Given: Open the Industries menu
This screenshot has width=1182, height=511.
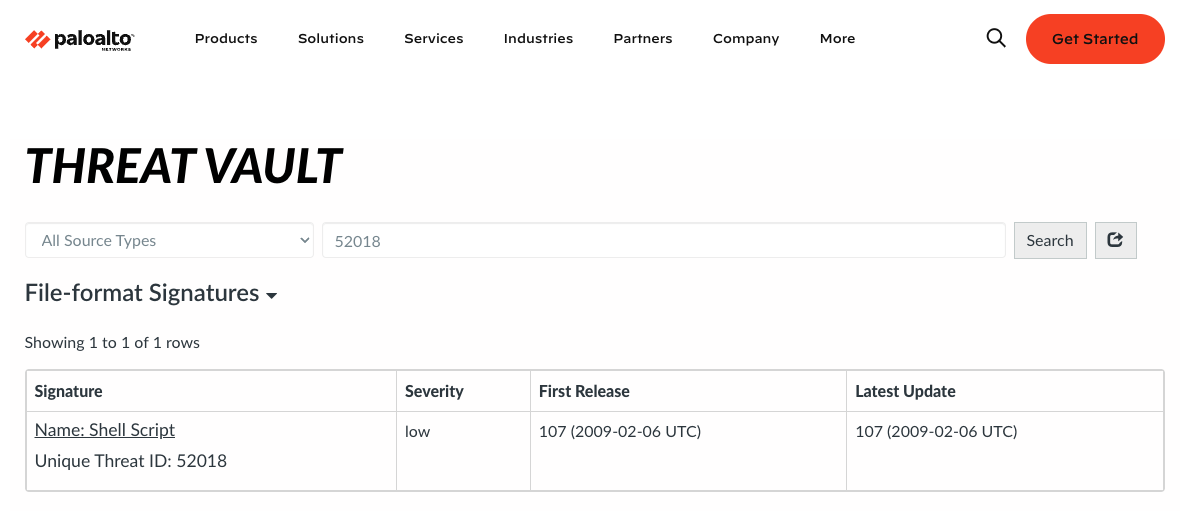Looking at the screenshot, I should pos(538,39).
